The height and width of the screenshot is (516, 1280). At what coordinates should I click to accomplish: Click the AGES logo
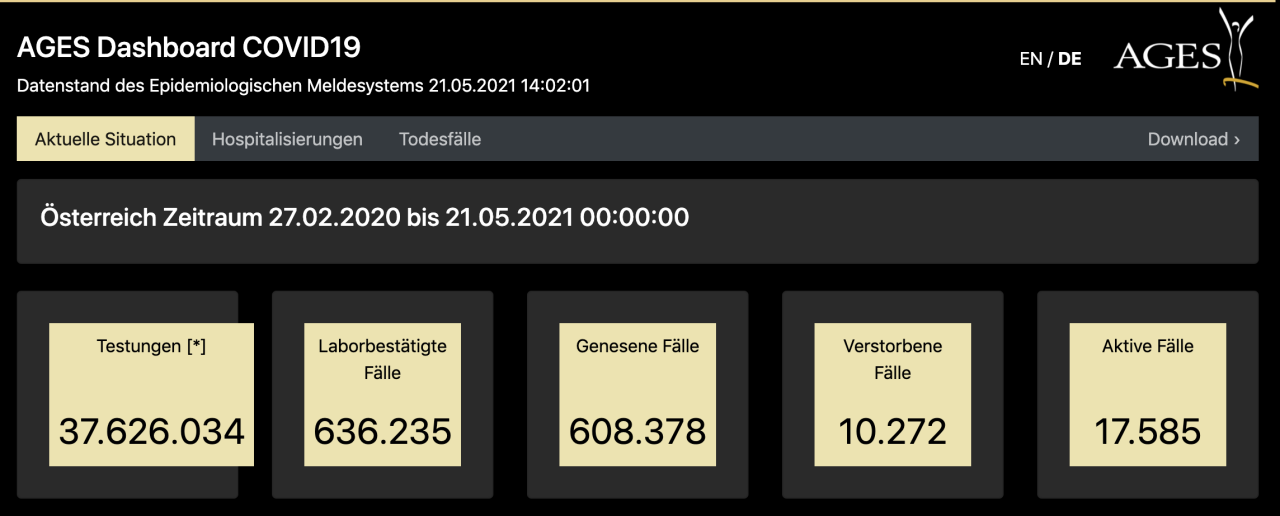(1186, 49)
